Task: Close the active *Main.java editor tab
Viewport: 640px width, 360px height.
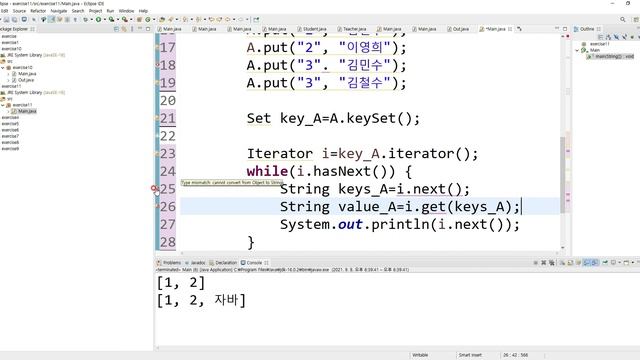Action: (x=510, y=29)
